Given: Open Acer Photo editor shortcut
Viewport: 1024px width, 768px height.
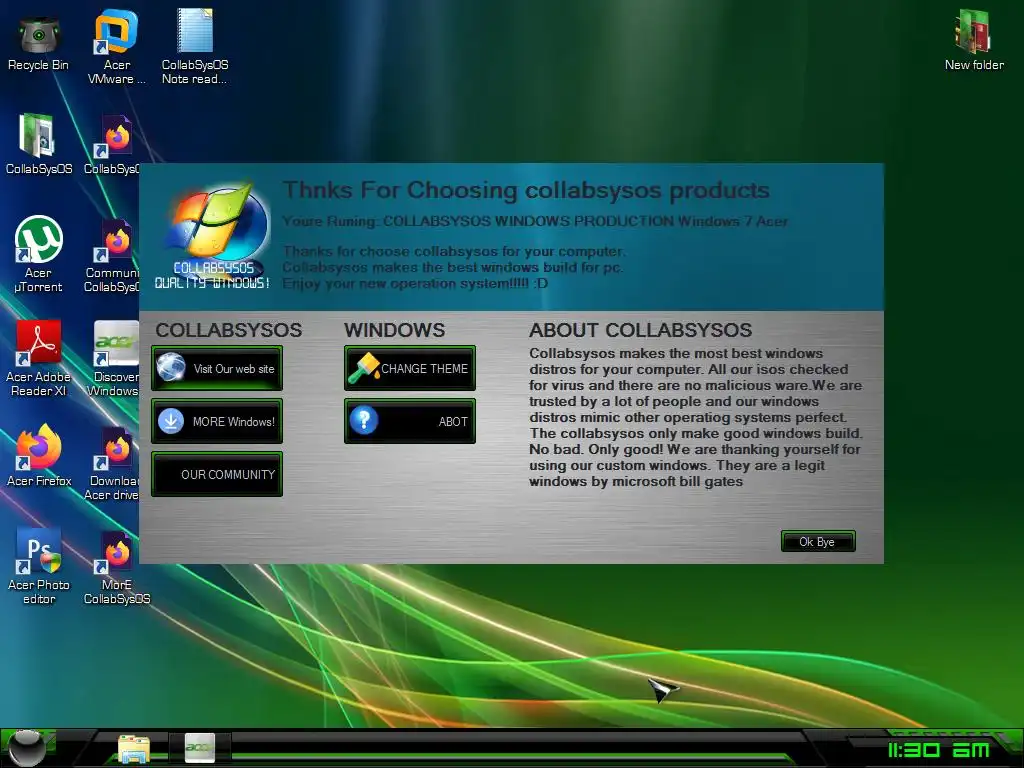Looking at the screenshot, I should (39, 566).
